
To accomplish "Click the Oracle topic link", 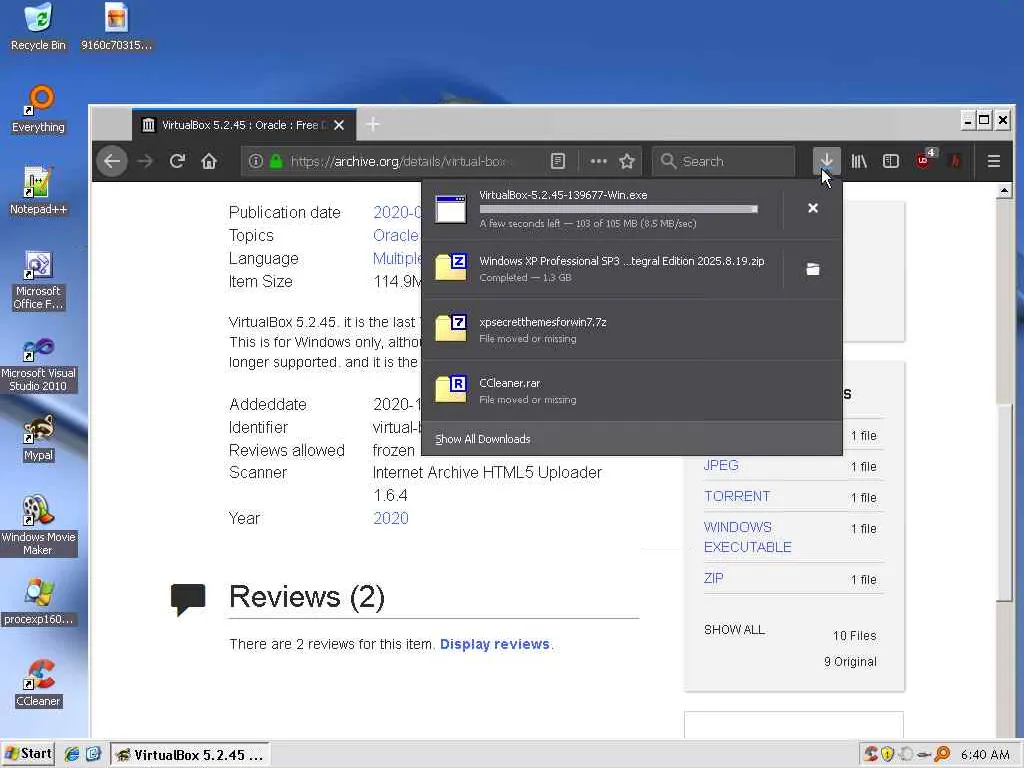I will tap(396, 235).
